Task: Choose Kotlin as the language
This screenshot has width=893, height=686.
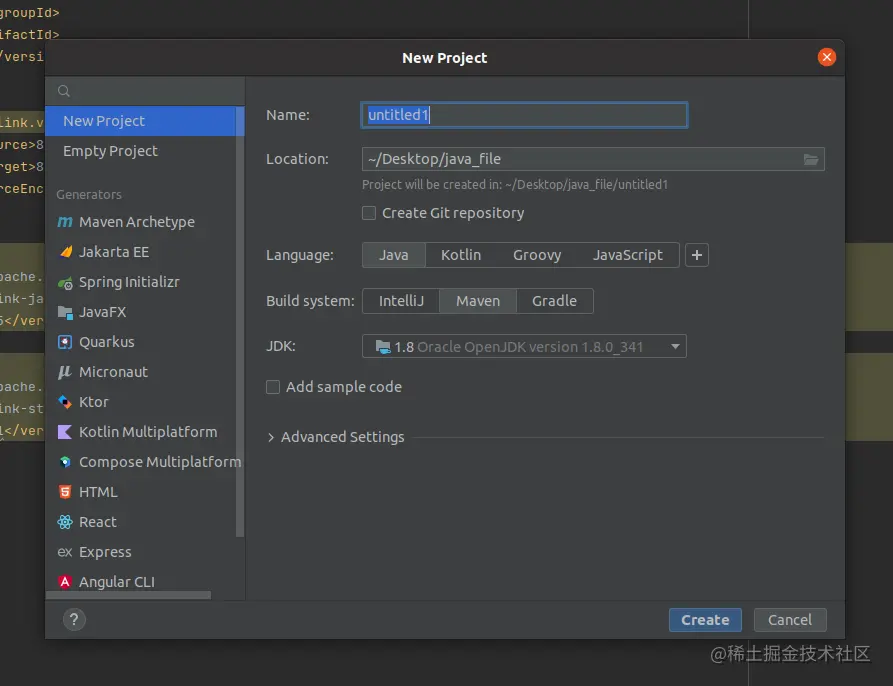Action: click(461, 255)
